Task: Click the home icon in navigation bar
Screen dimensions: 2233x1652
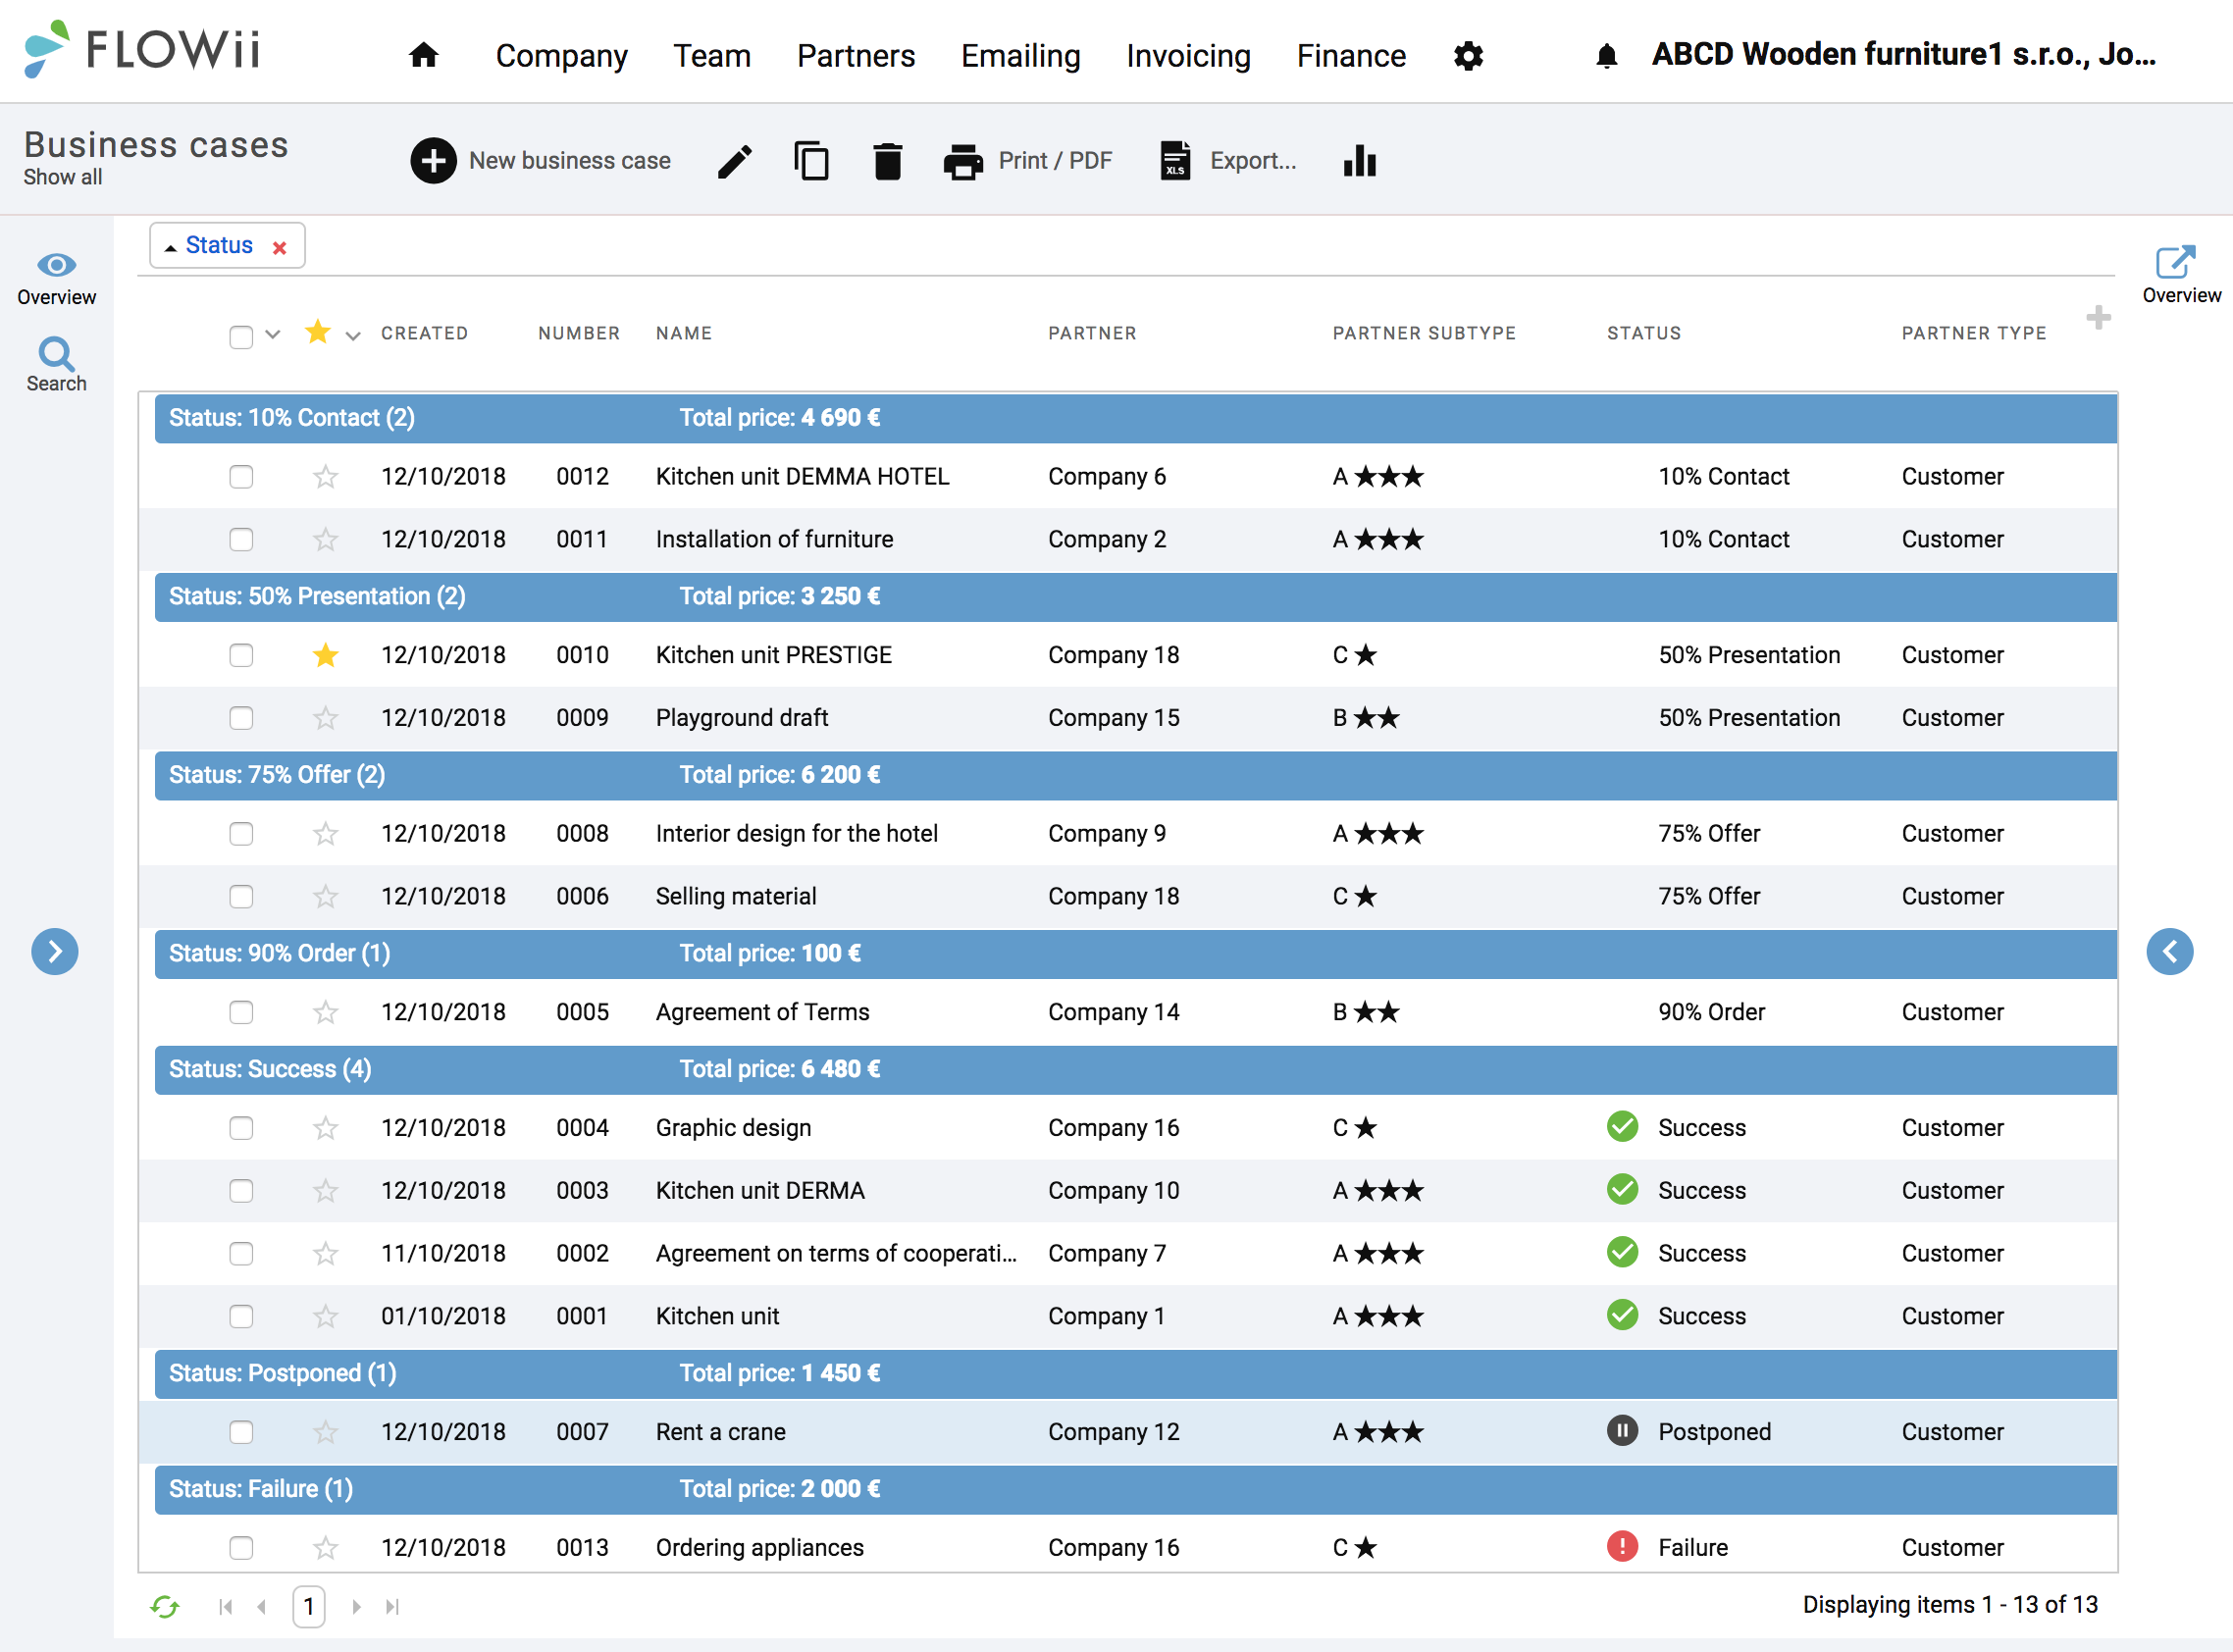Action: pos(423,55)
